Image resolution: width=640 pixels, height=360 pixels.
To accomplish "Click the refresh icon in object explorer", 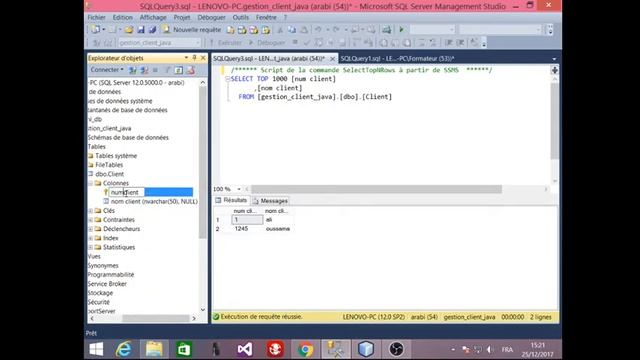I will coord(179,70).
